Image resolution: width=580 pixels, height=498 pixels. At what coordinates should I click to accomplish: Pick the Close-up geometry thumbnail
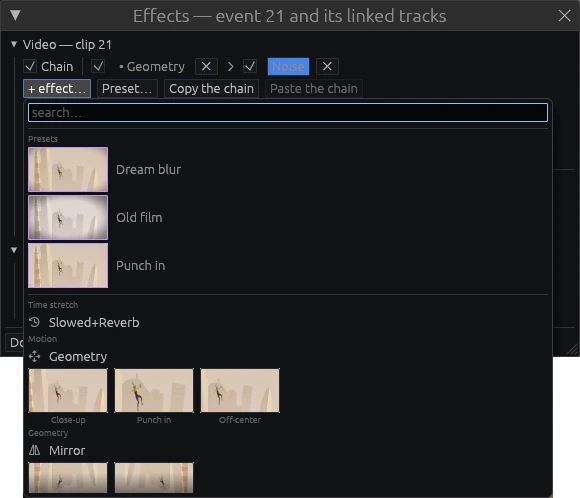tap(68, 390)
